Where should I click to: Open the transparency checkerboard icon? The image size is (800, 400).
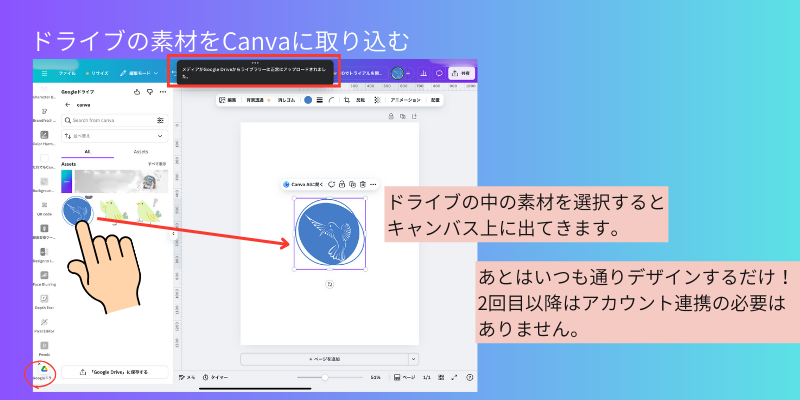coord(378,100)
